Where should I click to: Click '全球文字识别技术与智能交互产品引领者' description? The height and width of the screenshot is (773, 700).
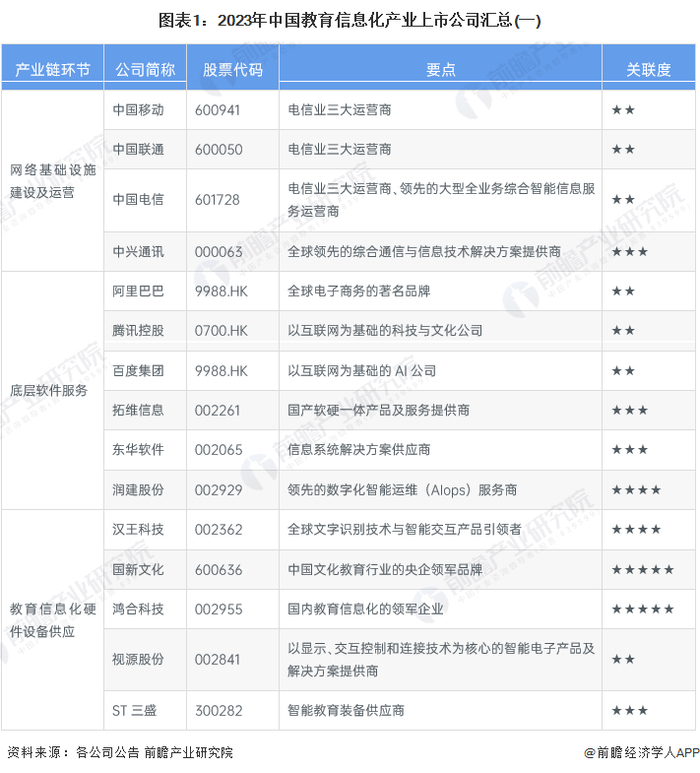click(404, 529)
